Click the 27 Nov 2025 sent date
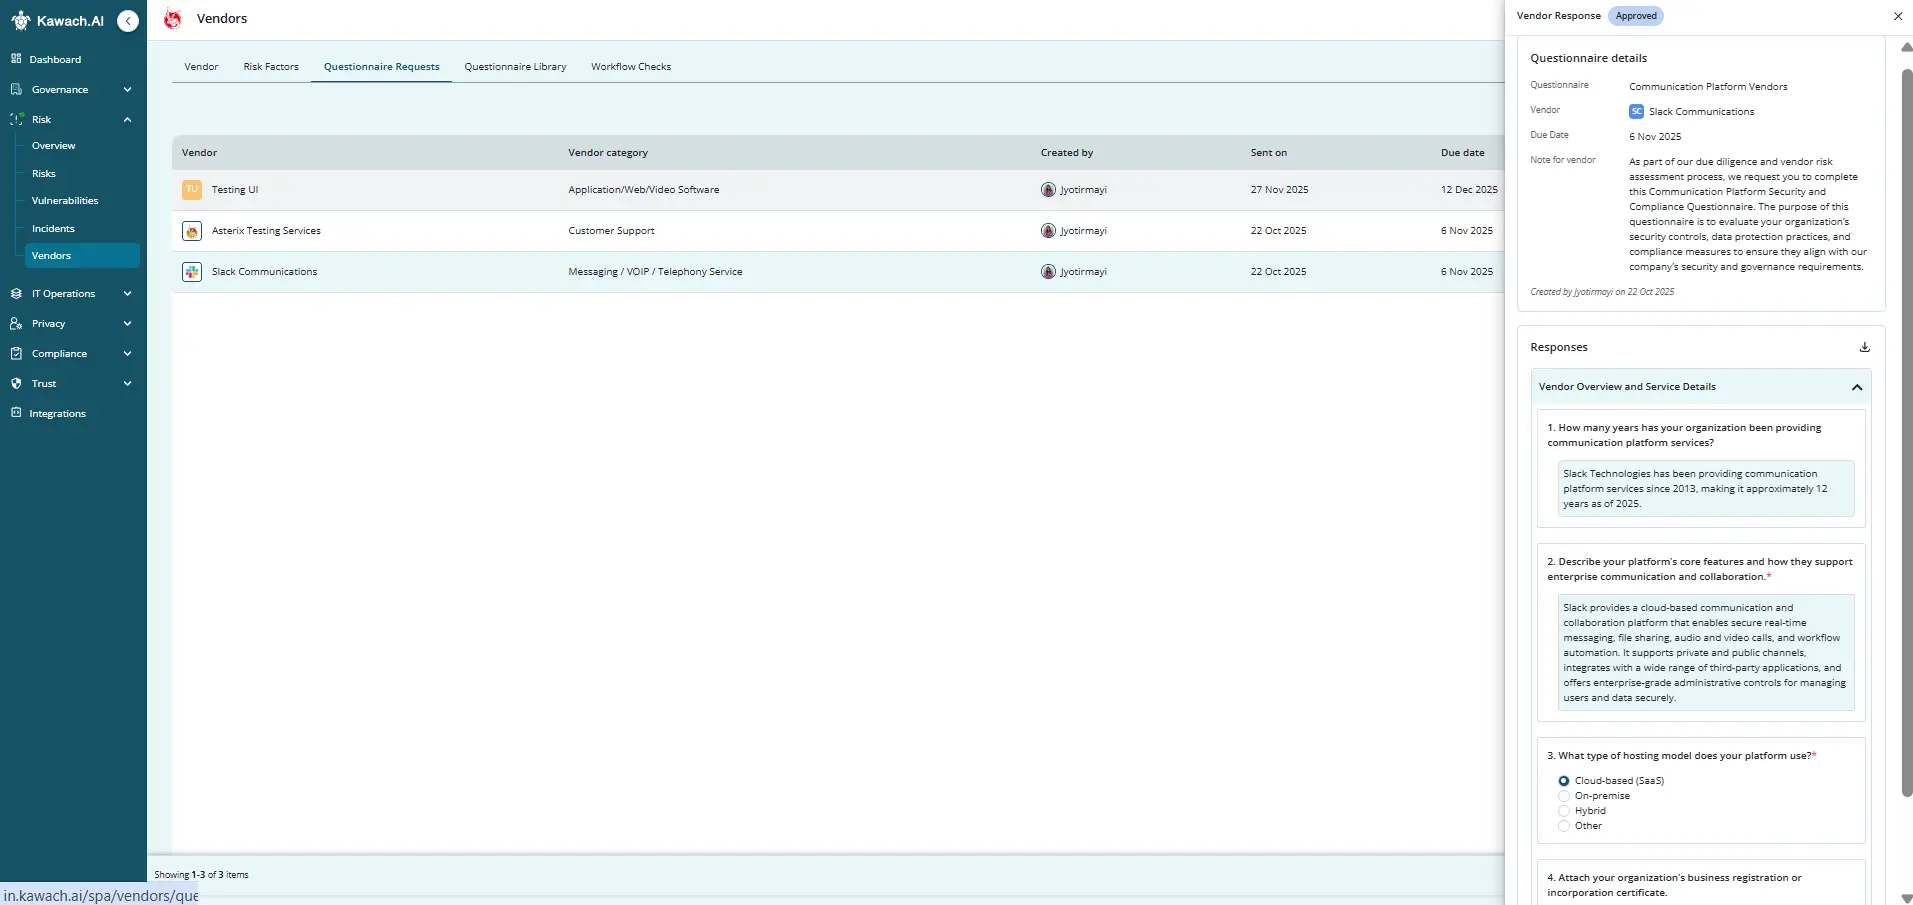1913x905 pixels. 1279,190
